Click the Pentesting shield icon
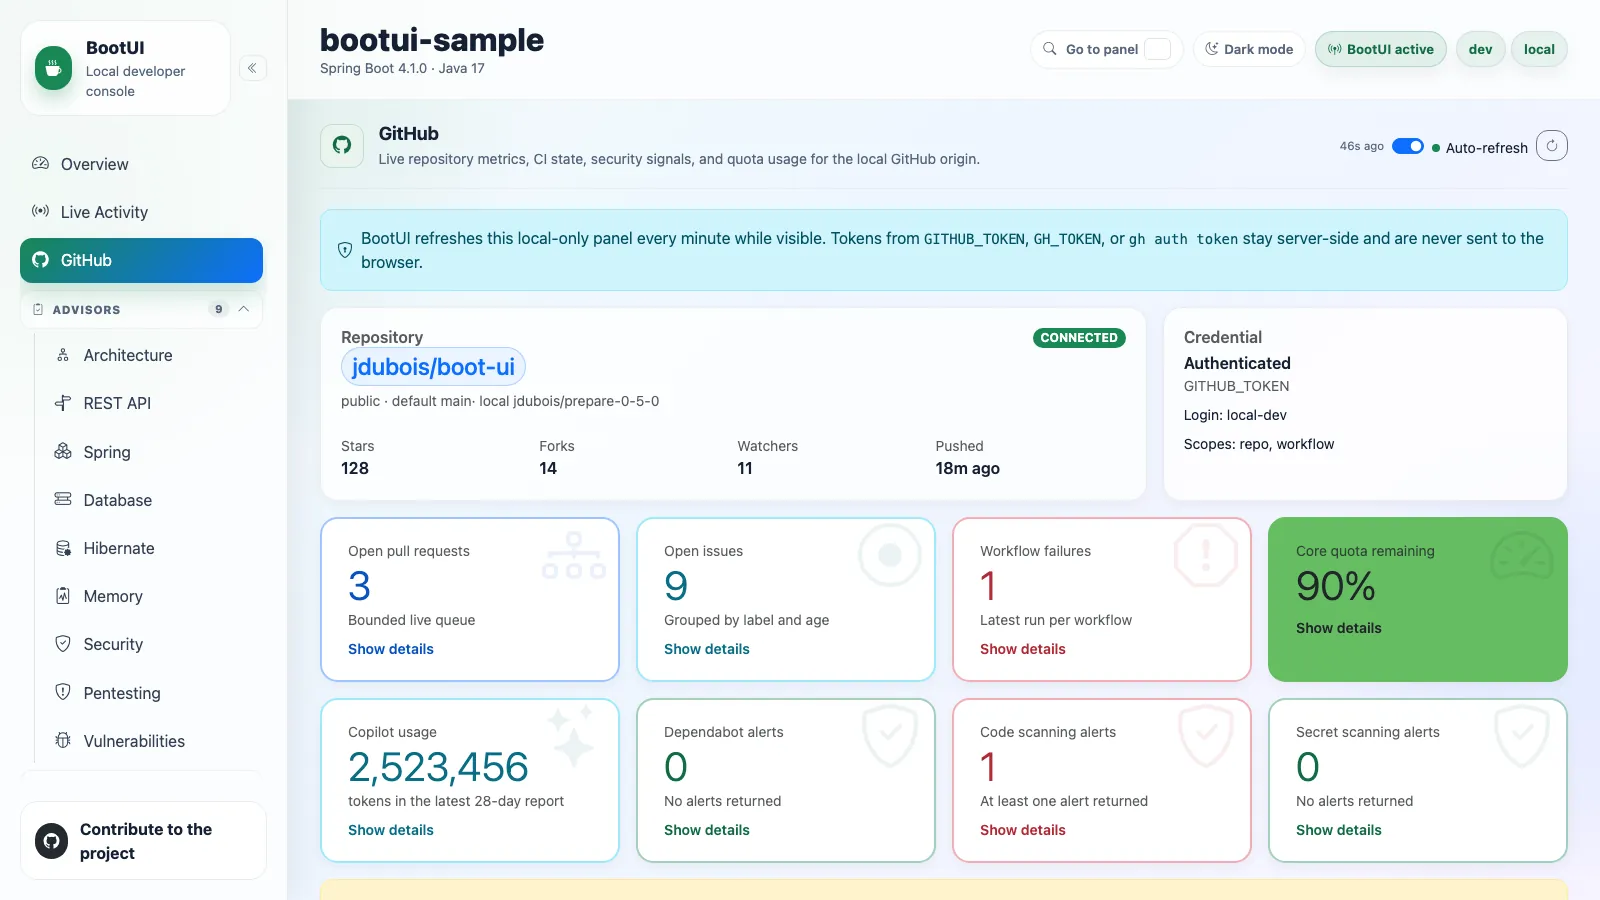1600x900 pixels. coord(63,692)
